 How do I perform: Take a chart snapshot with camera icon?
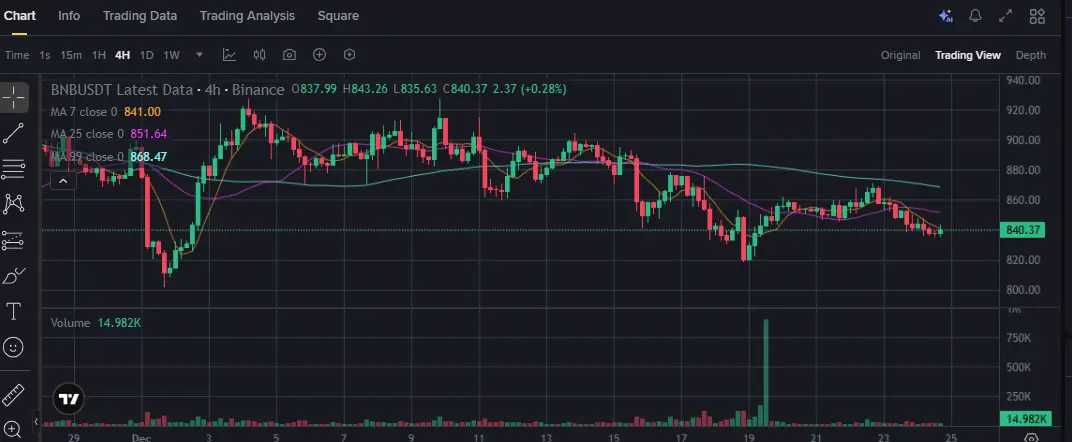click(x=289, y=55)
